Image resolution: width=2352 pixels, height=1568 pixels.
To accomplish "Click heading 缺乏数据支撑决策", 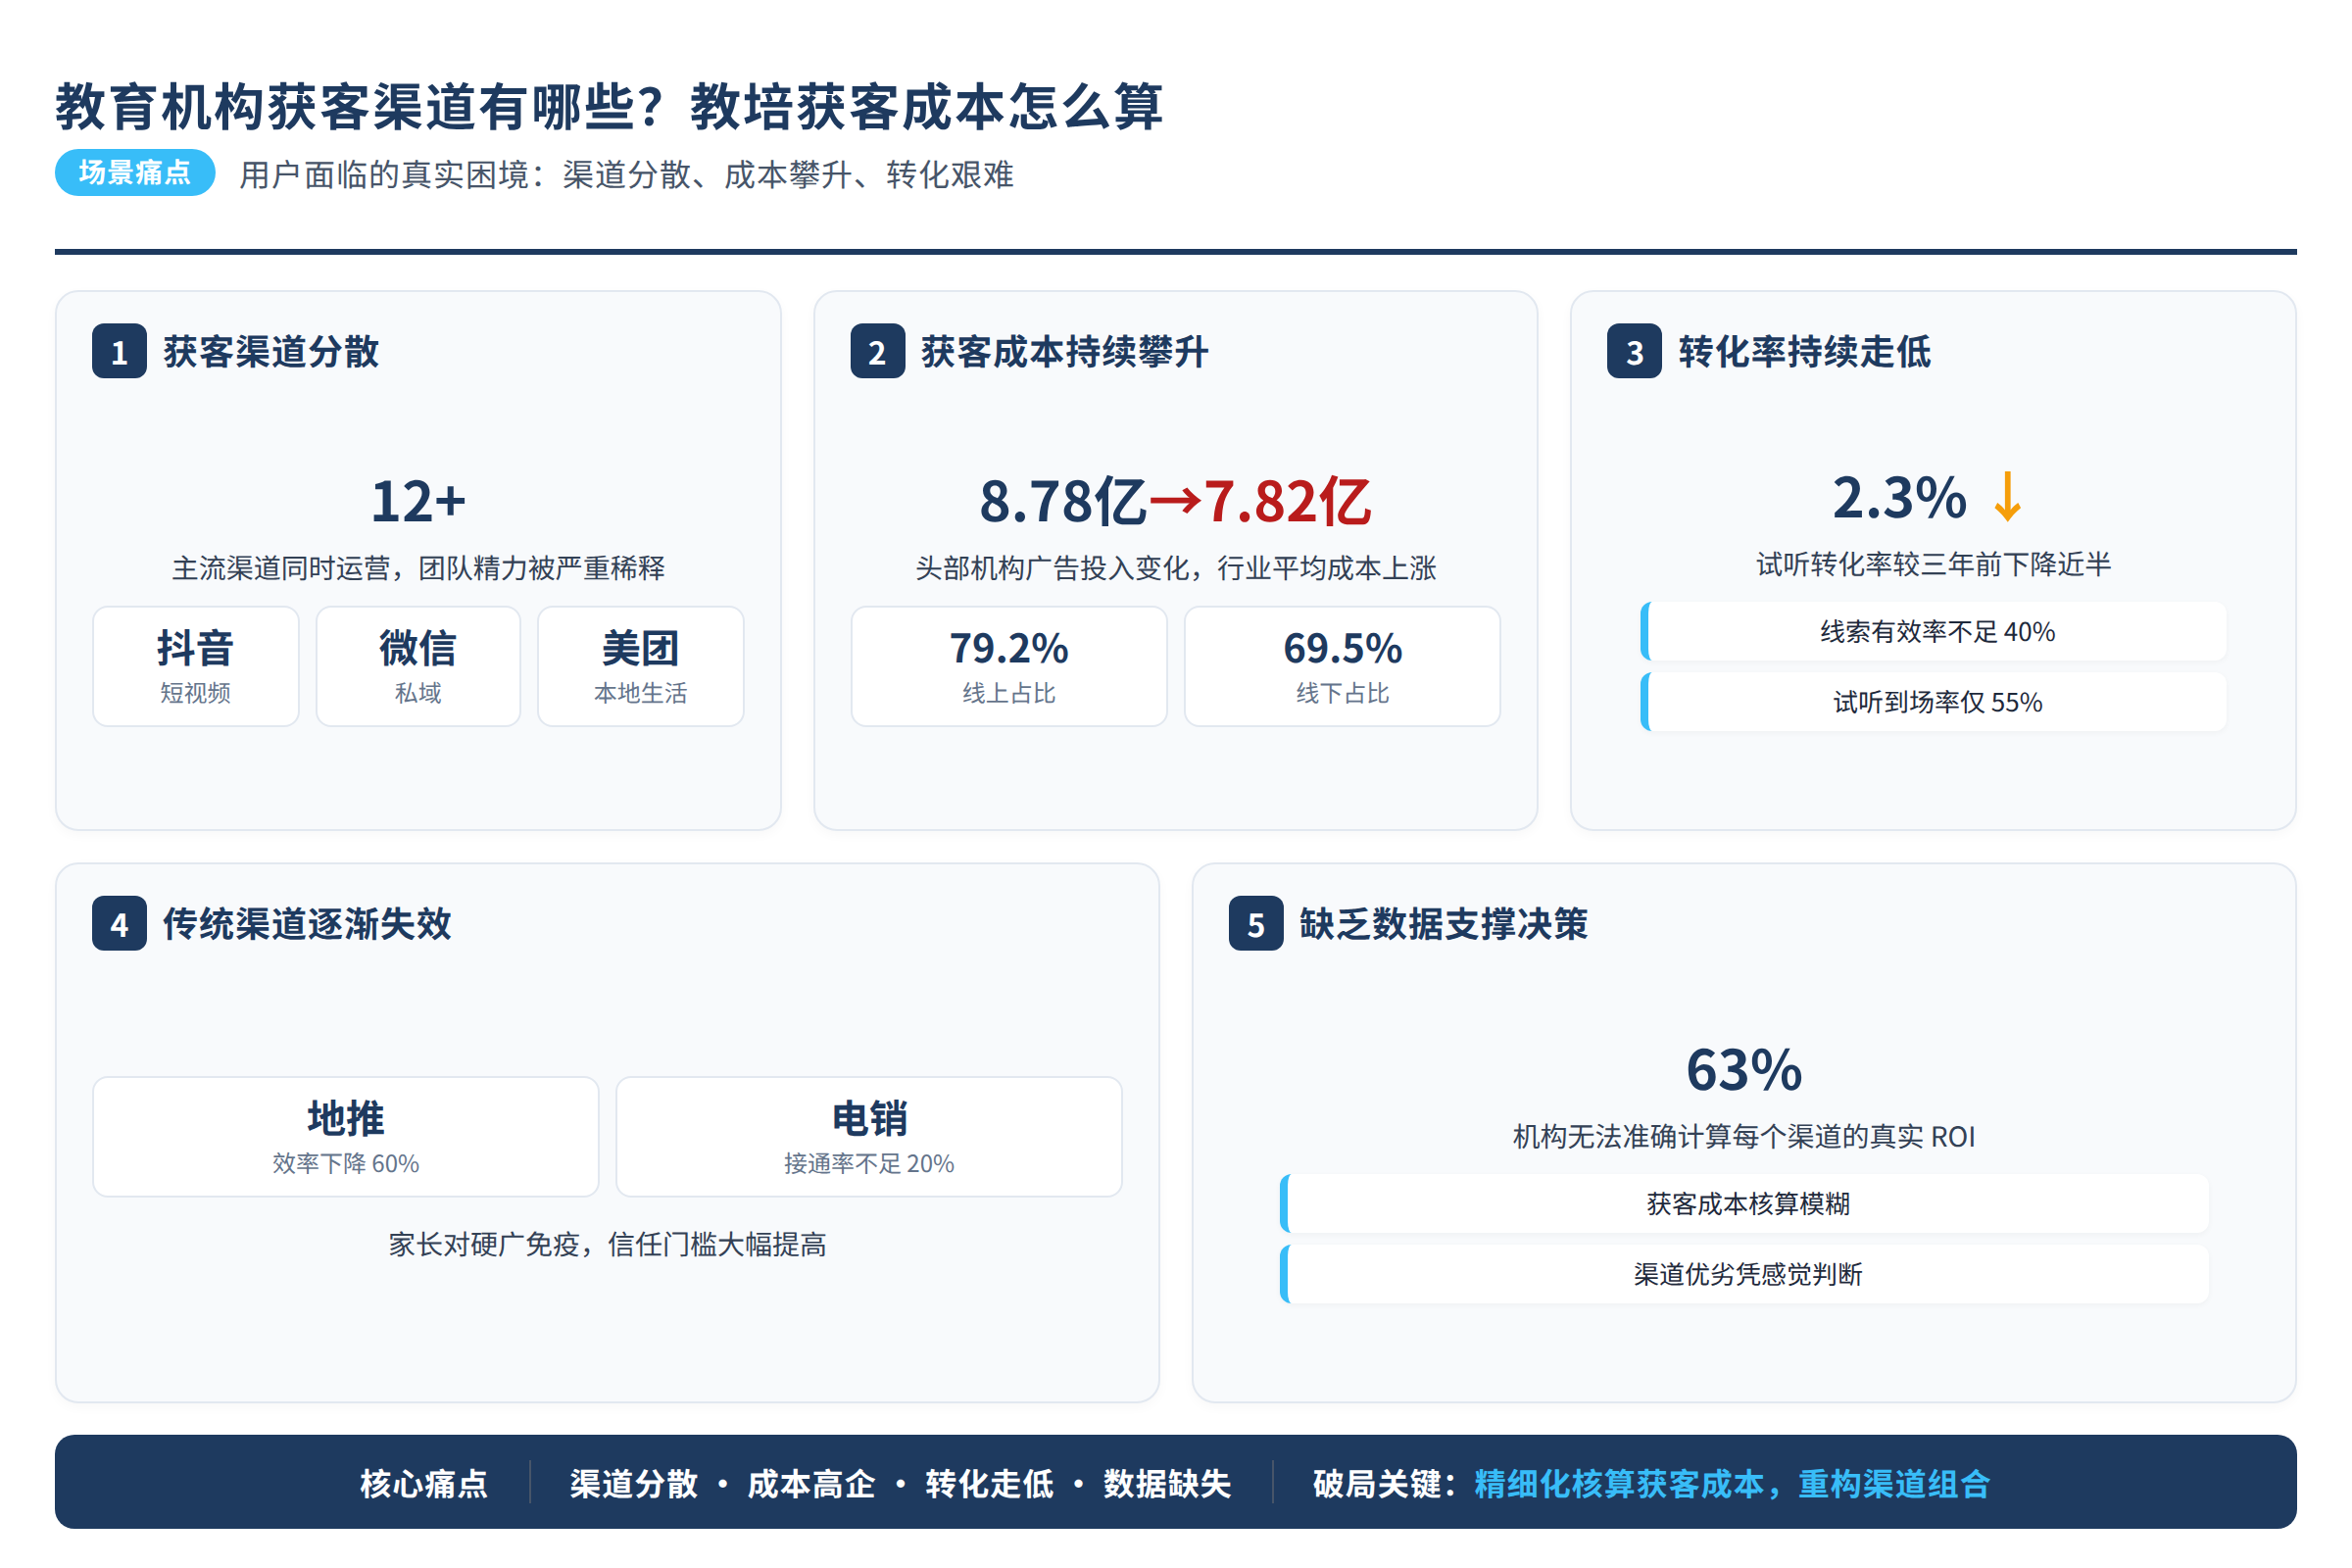I will (x=1444, y=924).
